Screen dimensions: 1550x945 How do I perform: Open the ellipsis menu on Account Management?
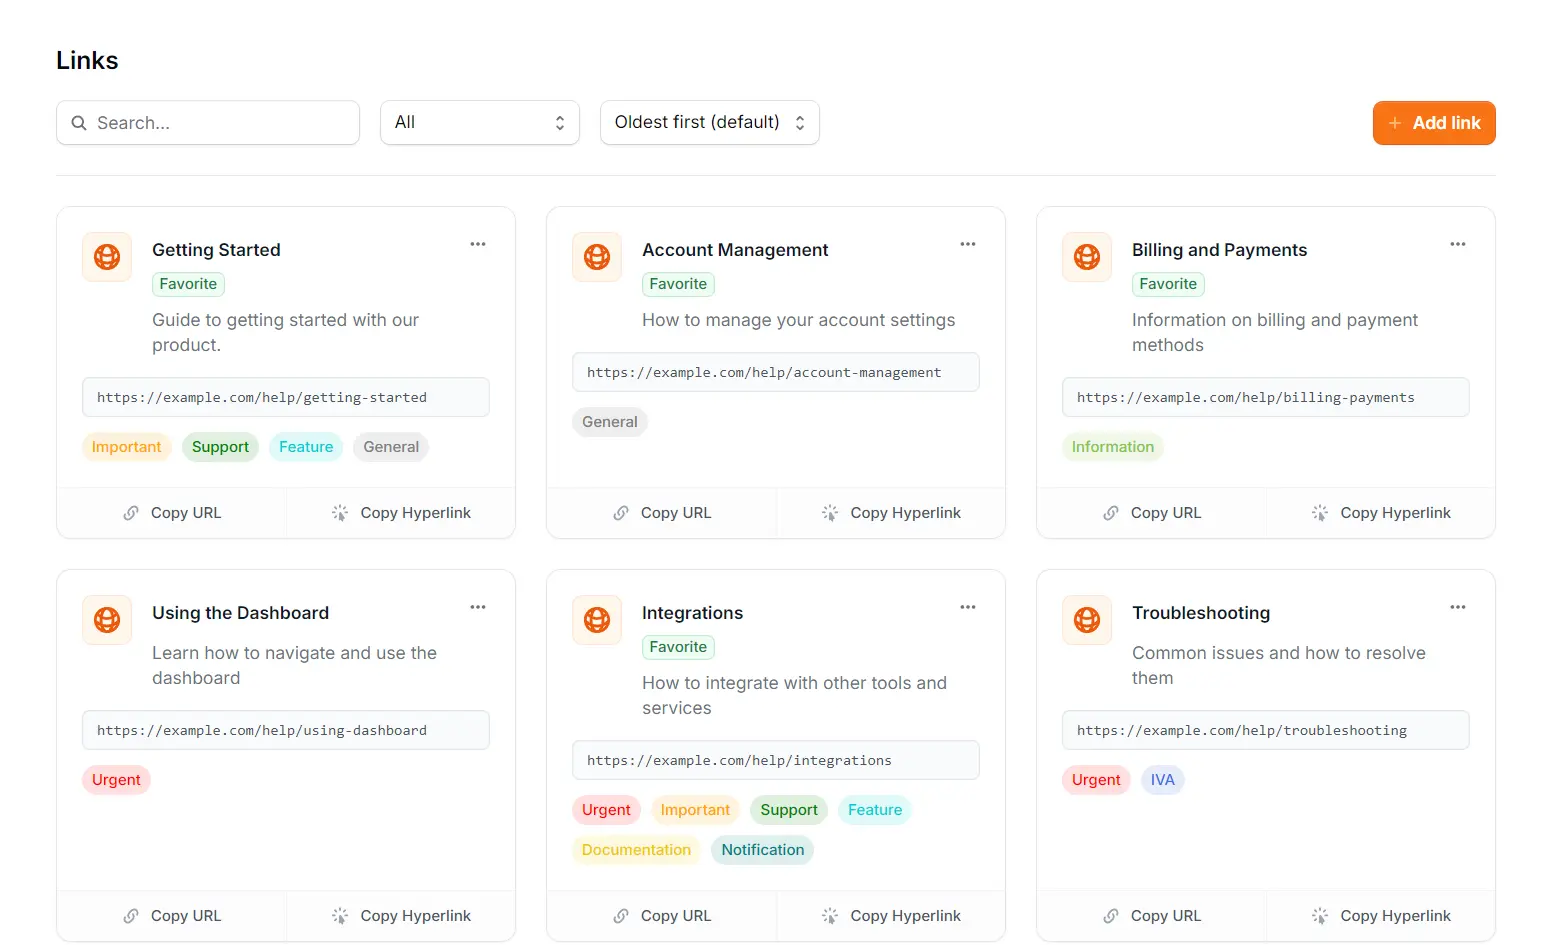(967, 244)
